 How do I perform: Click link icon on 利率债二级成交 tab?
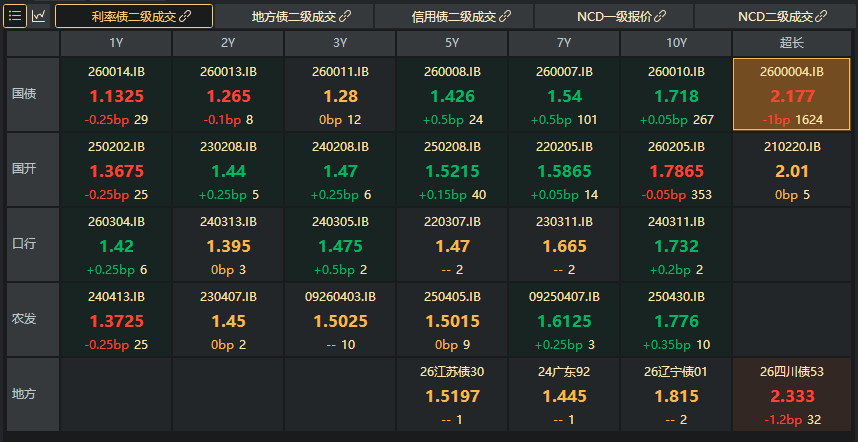tap(185, 16)
